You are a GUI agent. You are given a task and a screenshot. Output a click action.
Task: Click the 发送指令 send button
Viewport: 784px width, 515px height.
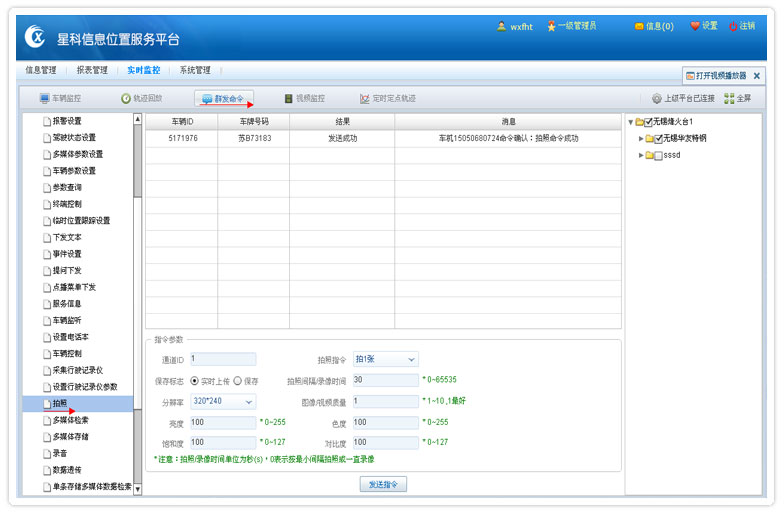383,484
